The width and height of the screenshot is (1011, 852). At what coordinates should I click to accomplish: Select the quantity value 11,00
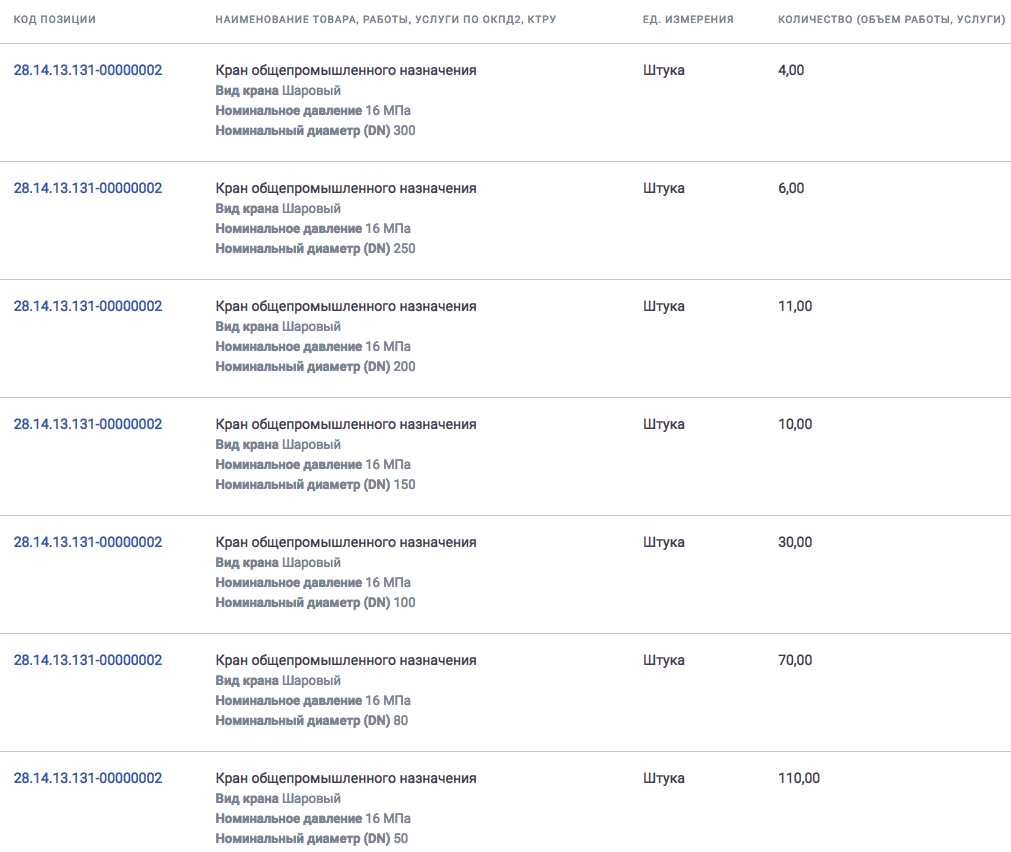click(x=795, y=306)
